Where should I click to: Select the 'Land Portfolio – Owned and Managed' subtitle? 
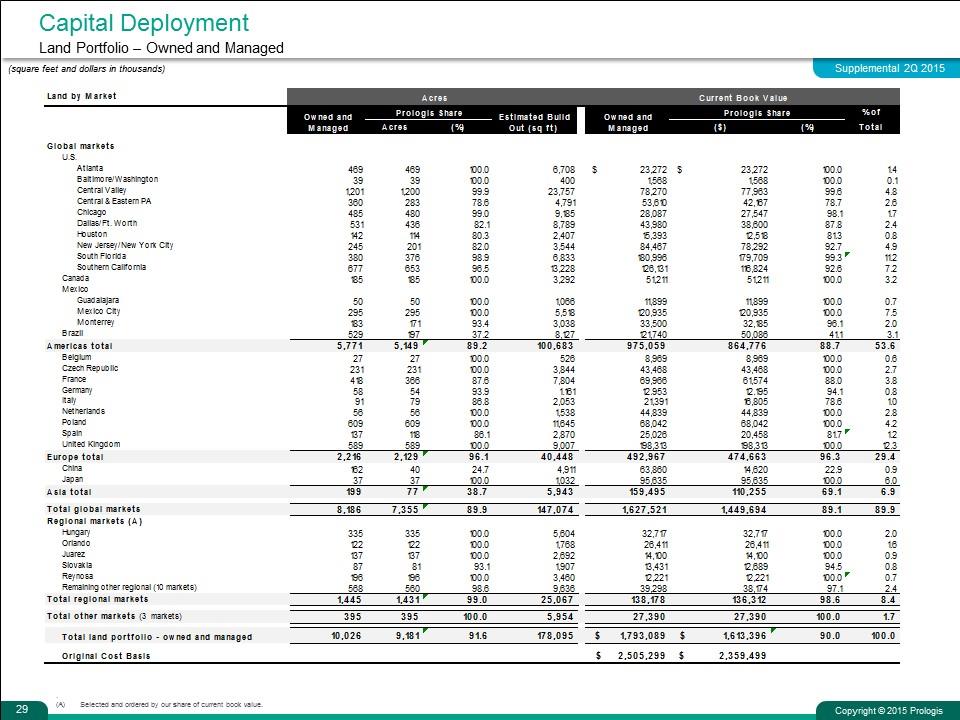tap(161, 48)
